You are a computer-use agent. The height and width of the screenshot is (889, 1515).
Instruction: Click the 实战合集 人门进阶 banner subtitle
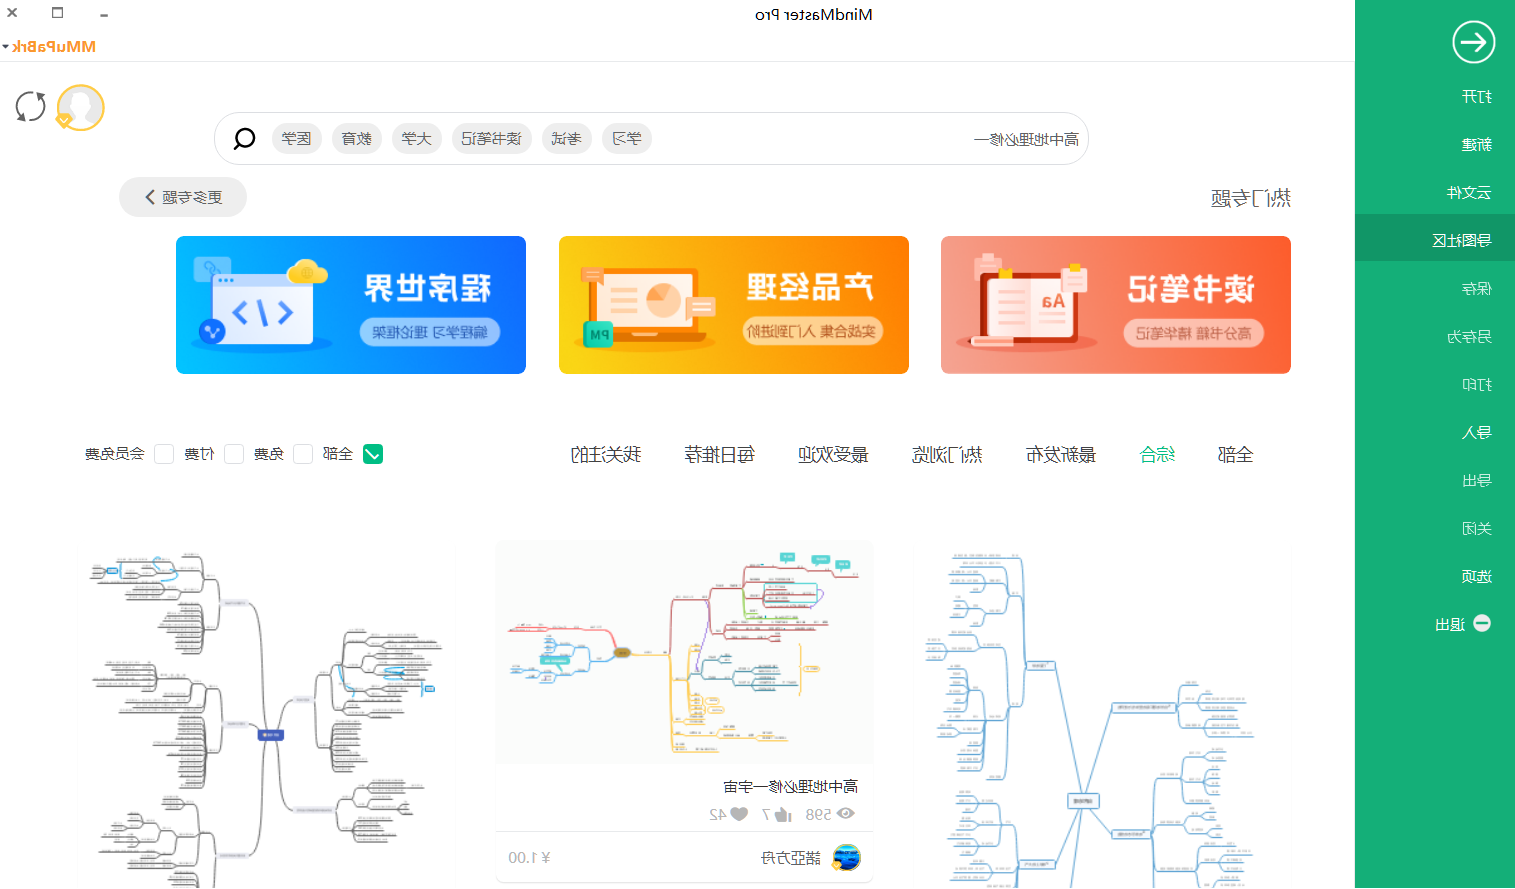click(x=812, y=331)
